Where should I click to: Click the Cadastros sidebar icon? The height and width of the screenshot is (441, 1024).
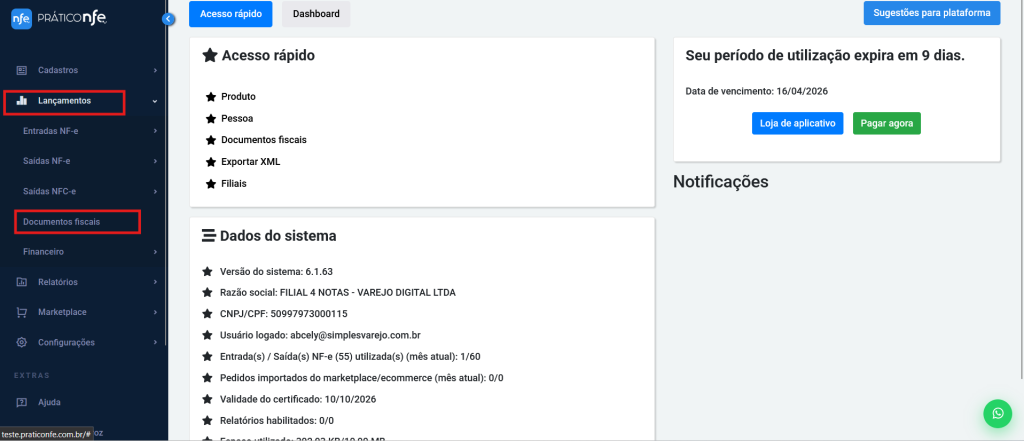[21, 70]
